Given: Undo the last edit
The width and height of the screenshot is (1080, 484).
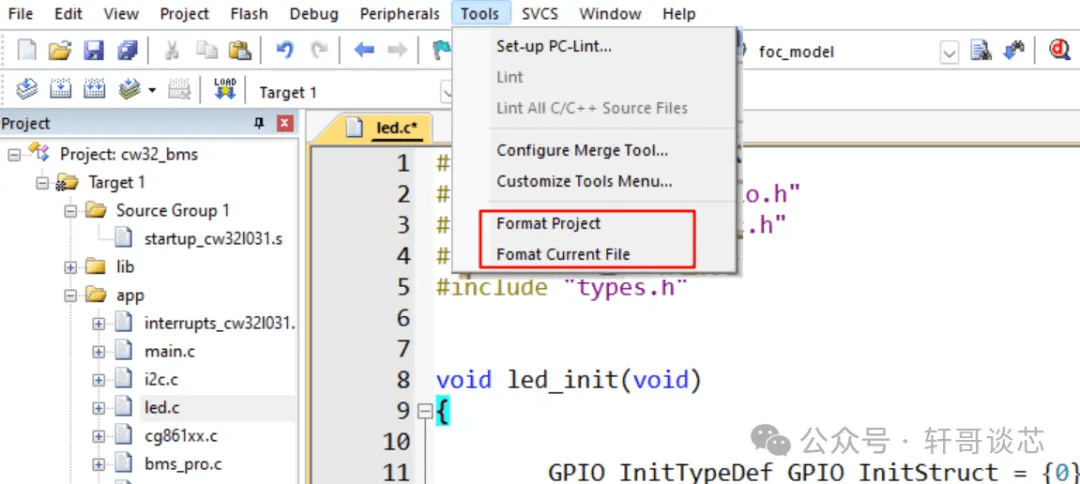Looking at the screenshot, I should pos(285,50).
